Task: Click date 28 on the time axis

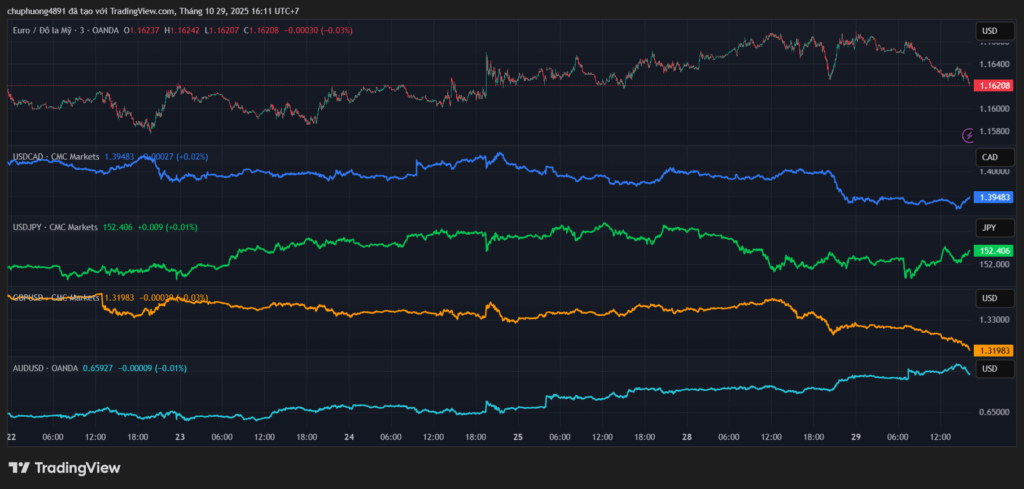Action: (x=687, y=437)
